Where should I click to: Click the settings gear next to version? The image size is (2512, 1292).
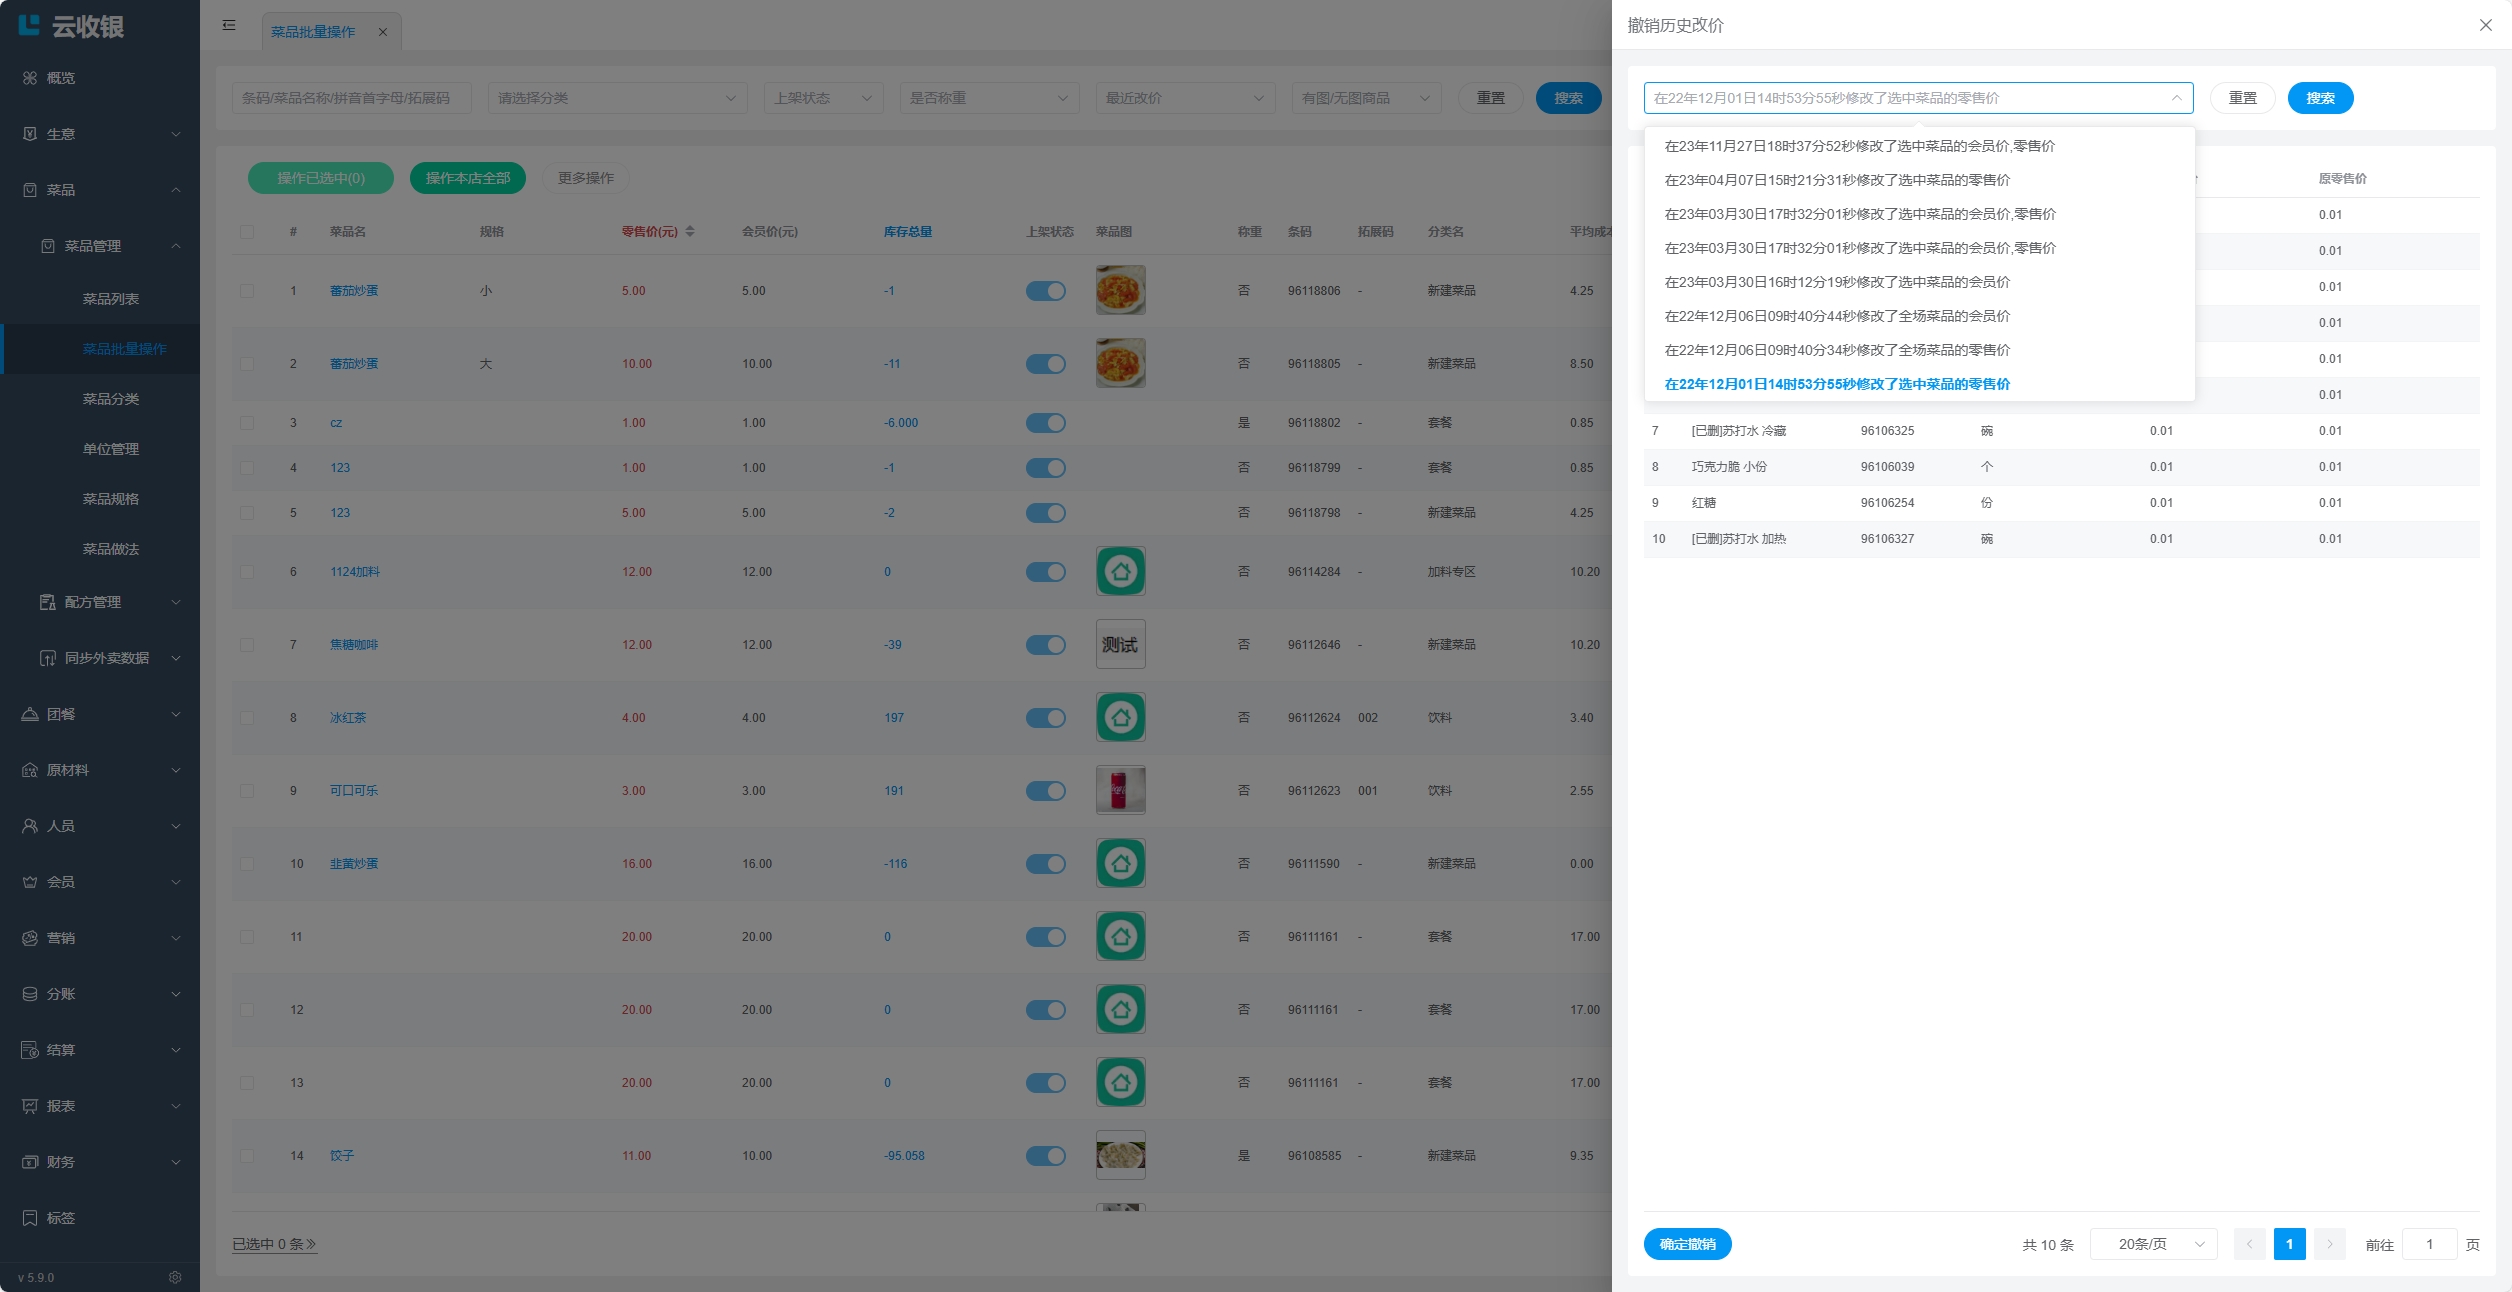175,1277
